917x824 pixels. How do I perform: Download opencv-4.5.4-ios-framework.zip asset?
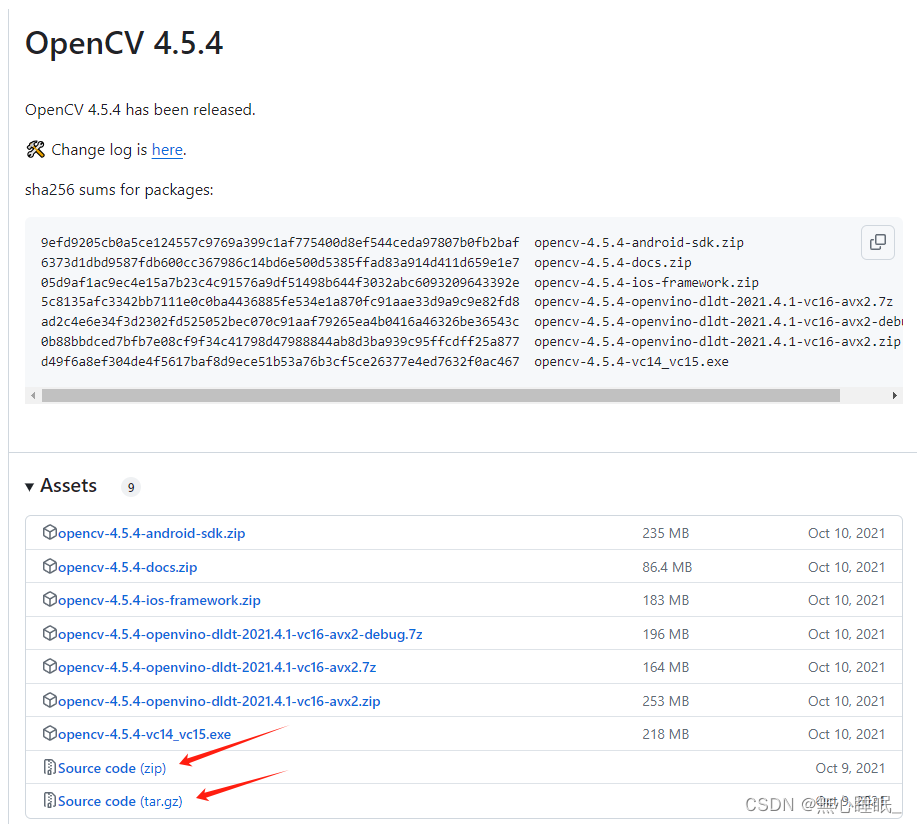(159, 601)
